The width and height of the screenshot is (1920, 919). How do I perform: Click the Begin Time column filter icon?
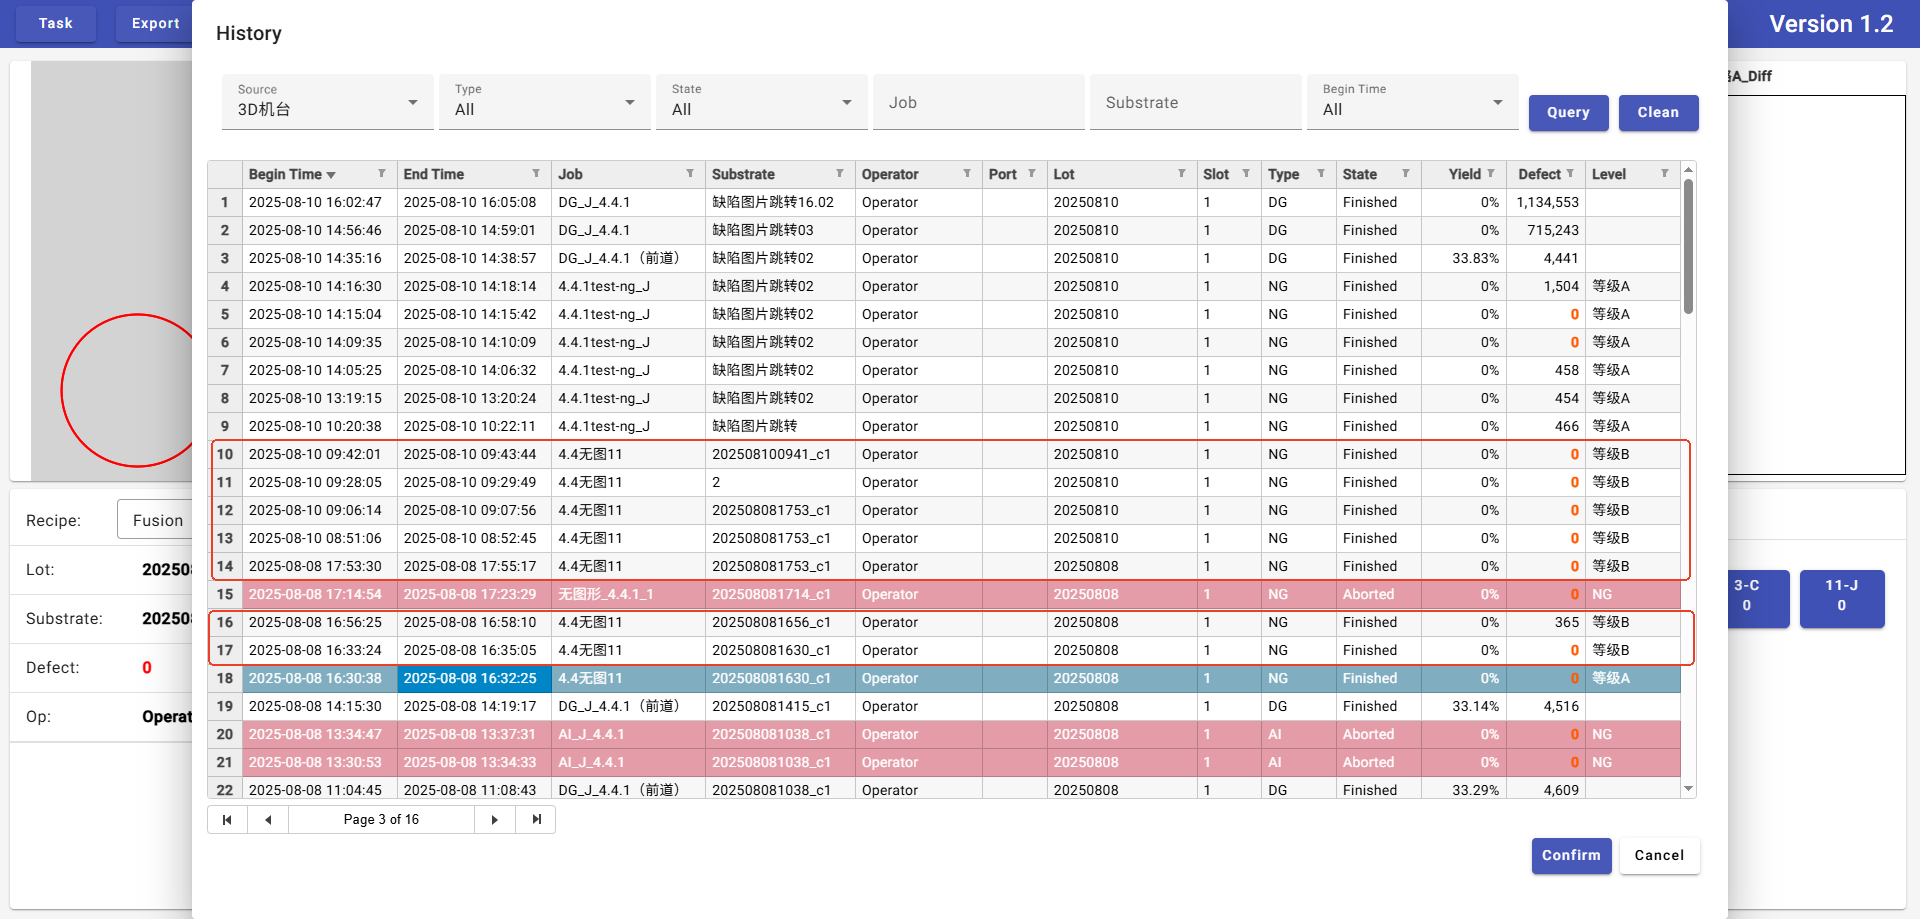pos(381,174)
